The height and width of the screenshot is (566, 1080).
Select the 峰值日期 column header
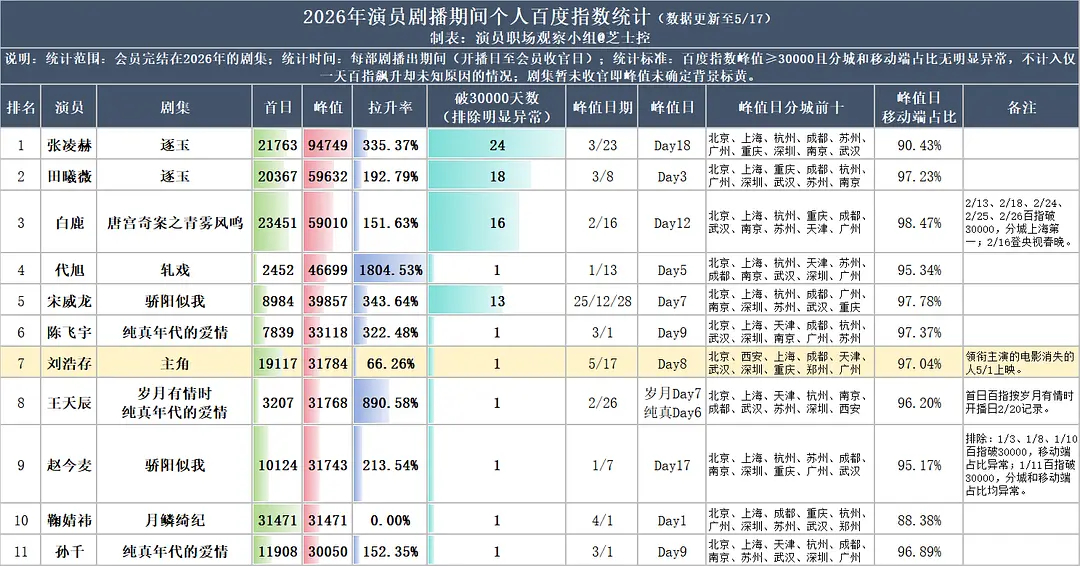point(602,107)
